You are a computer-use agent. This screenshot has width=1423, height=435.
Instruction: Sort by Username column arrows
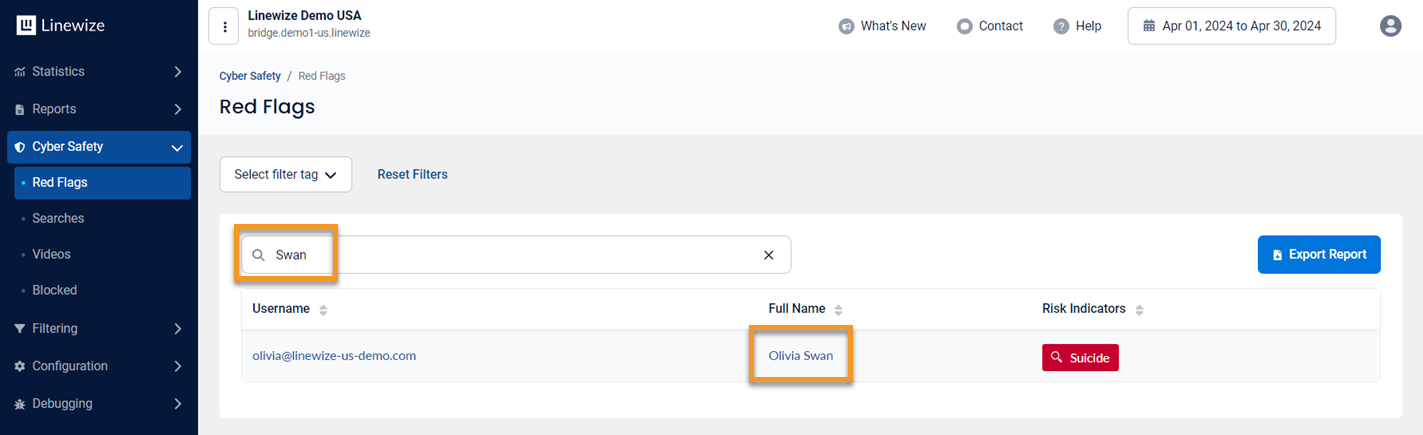pyautogui.click(x=323, y=310)
